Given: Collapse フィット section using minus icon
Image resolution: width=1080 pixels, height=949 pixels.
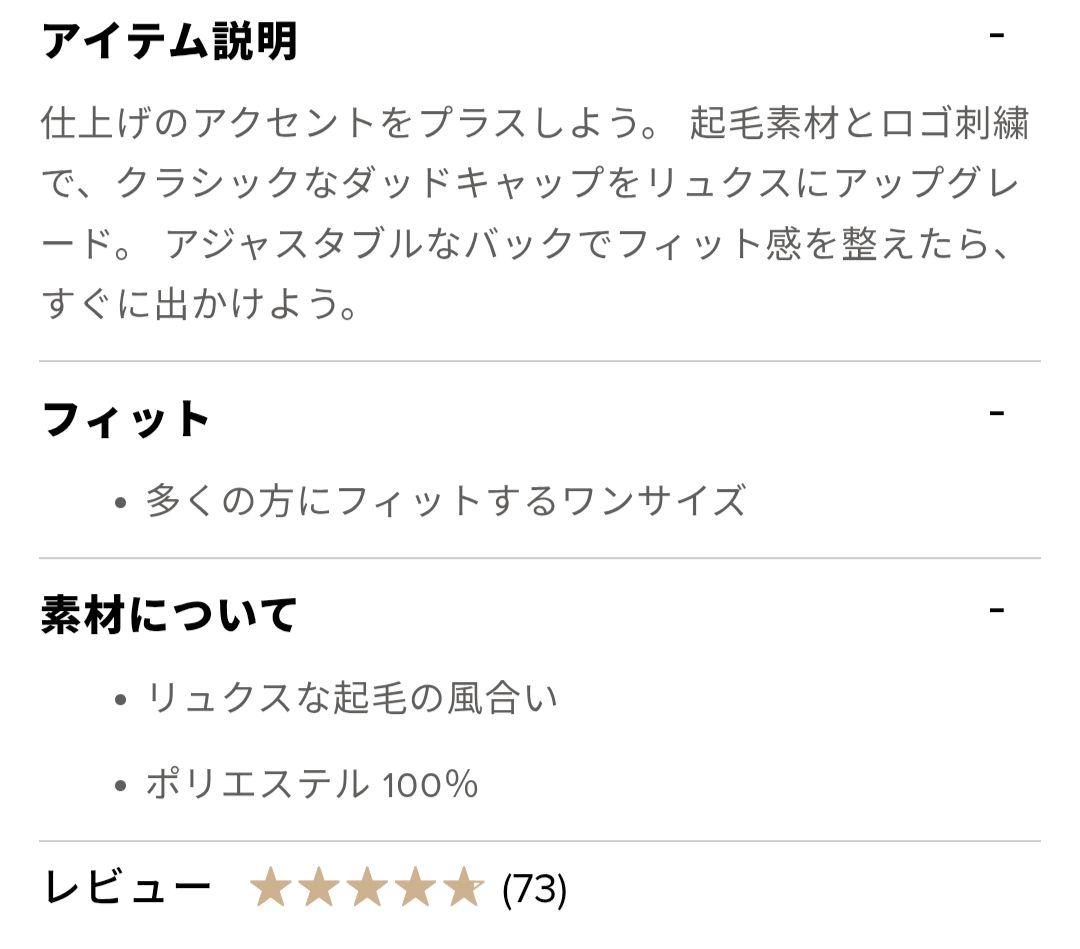Looking at the screenshot, I should [x=996, y=412].
